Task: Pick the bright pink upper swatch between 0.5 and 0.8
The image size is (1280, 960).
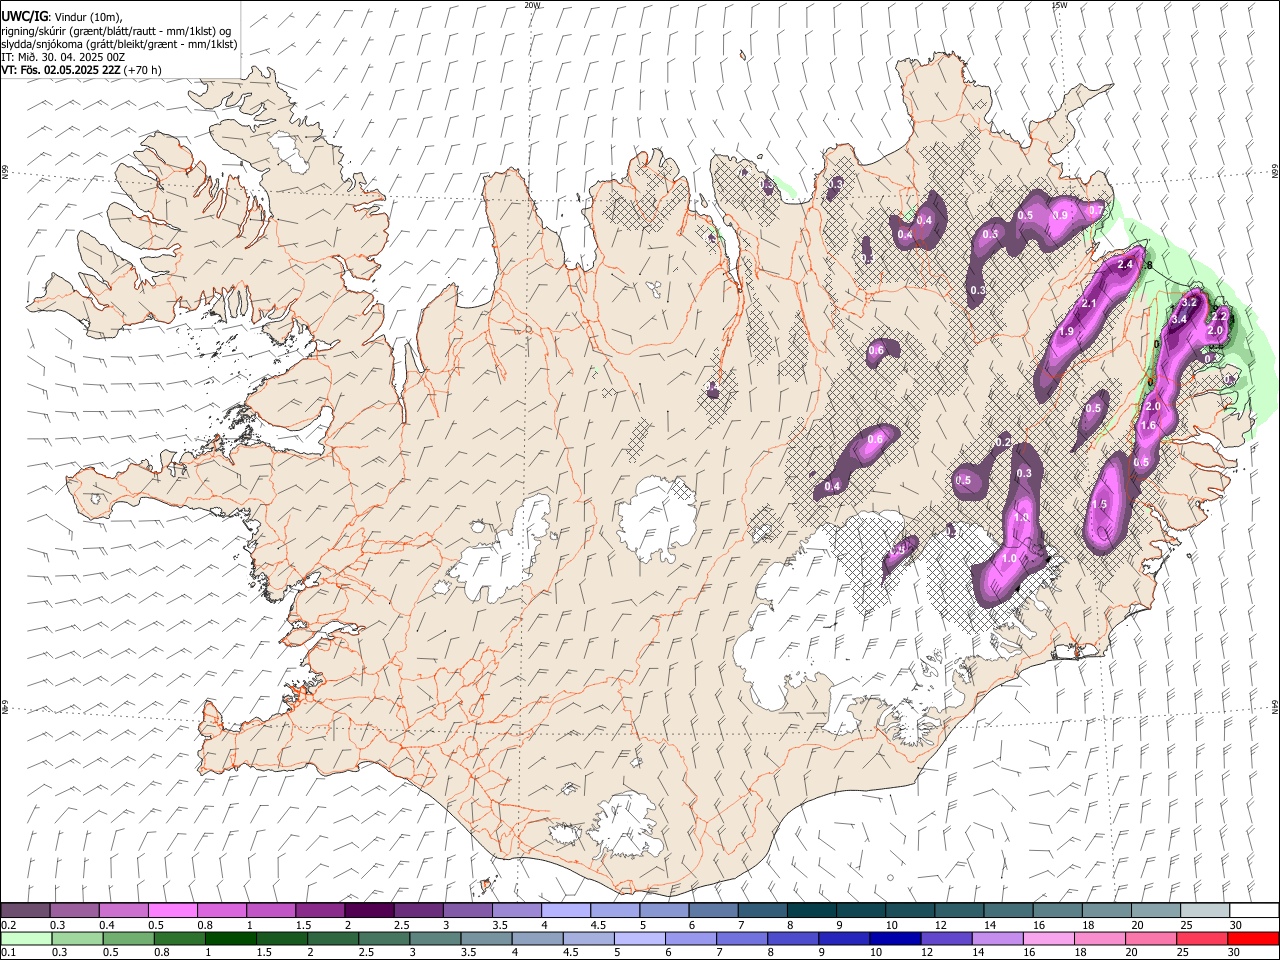Action: tap(173, 911)
